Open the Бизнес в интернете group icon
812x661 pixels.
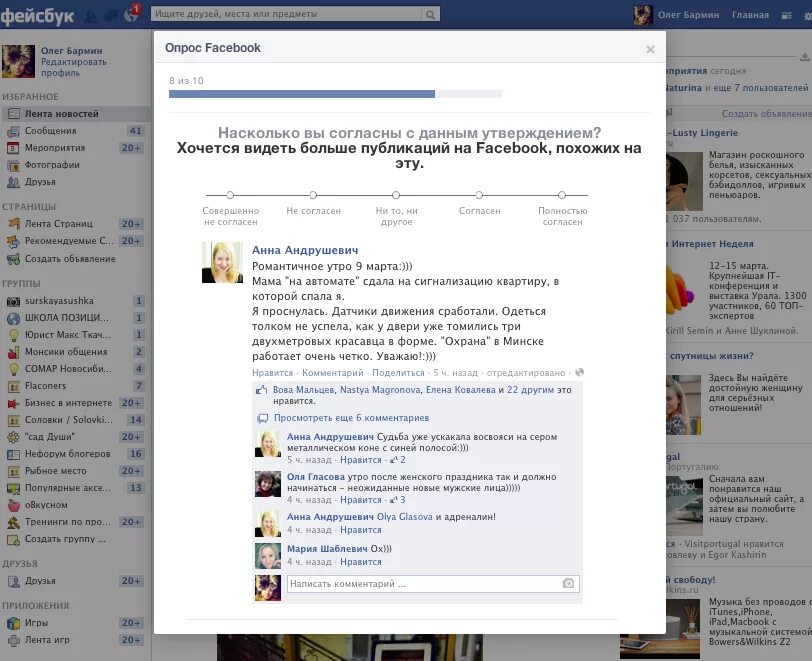point(13,403)
